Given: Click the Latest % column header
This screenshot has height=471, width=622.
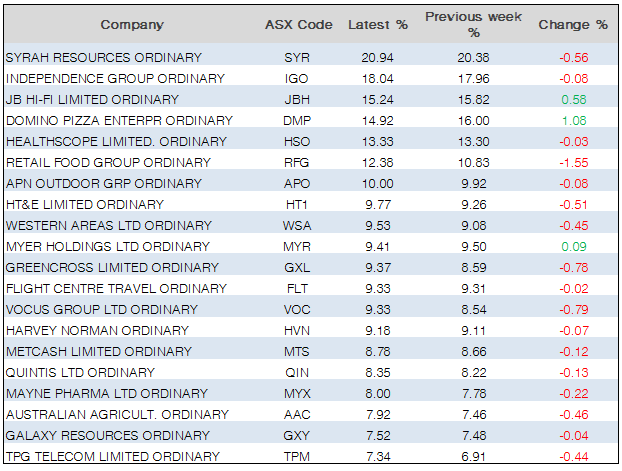Looking at the screenshot, I should click(x=376, y=25).
